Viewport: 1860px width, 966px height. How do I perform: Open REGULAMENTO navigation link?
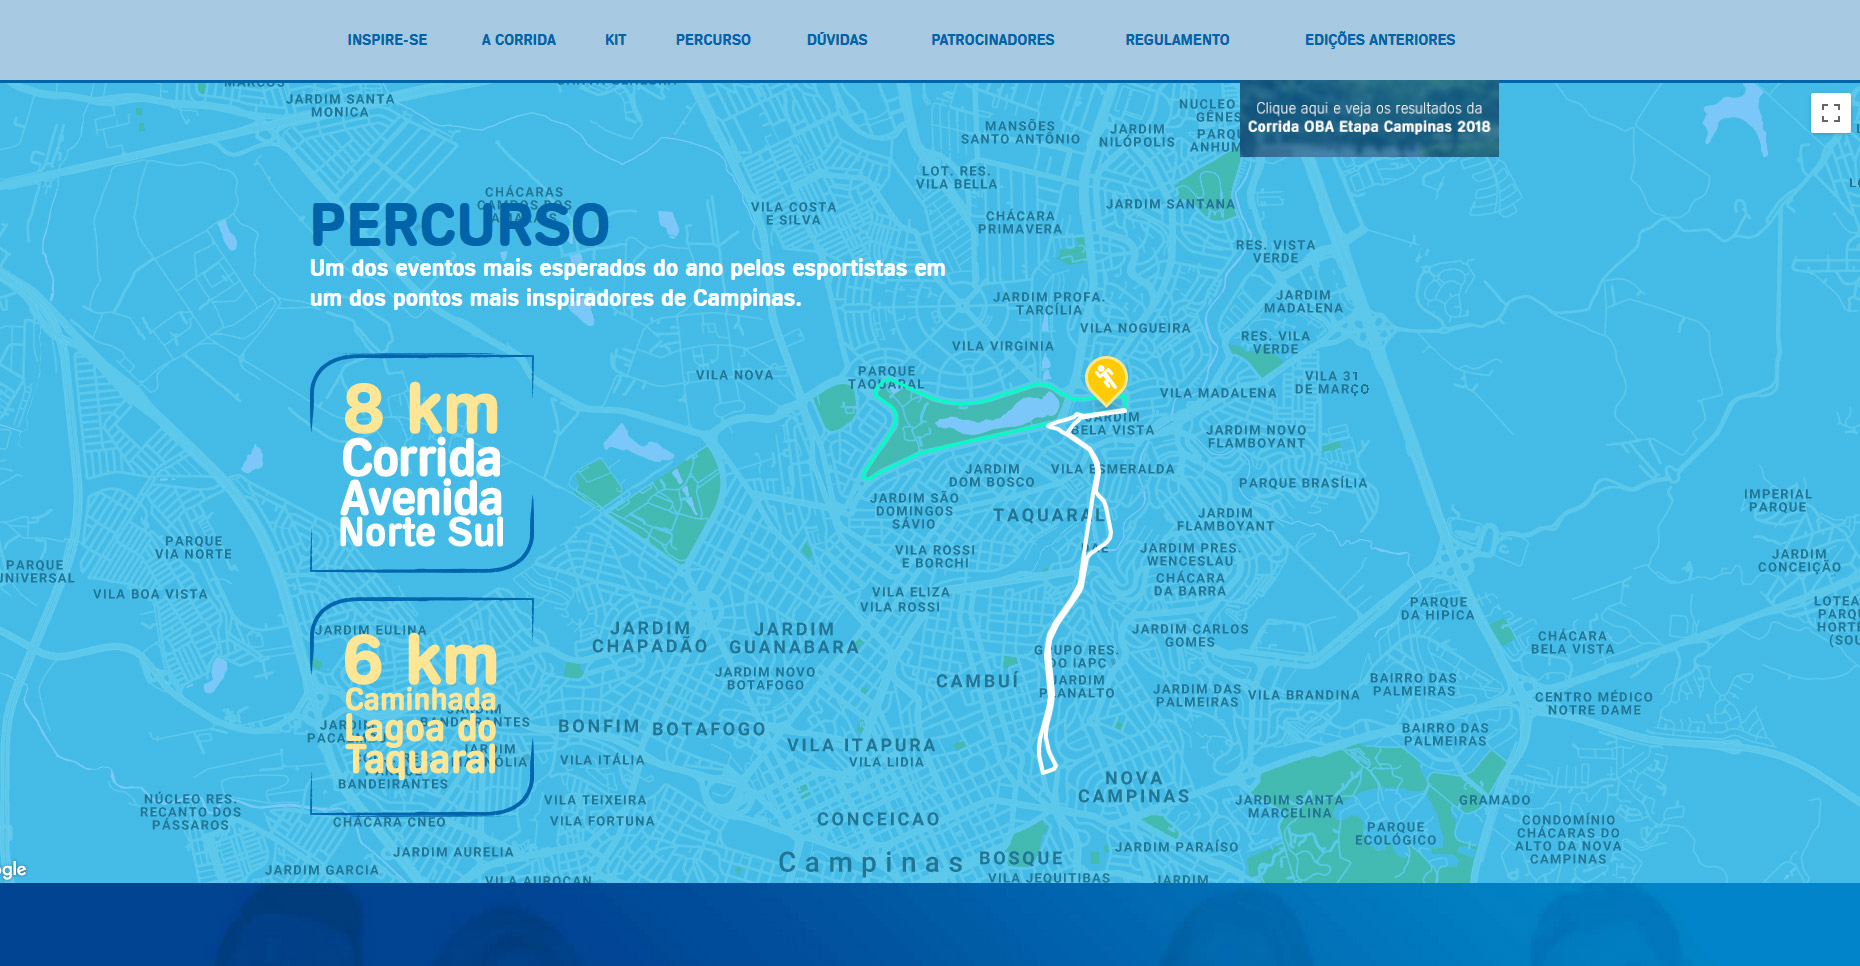tap(1177, 40)
